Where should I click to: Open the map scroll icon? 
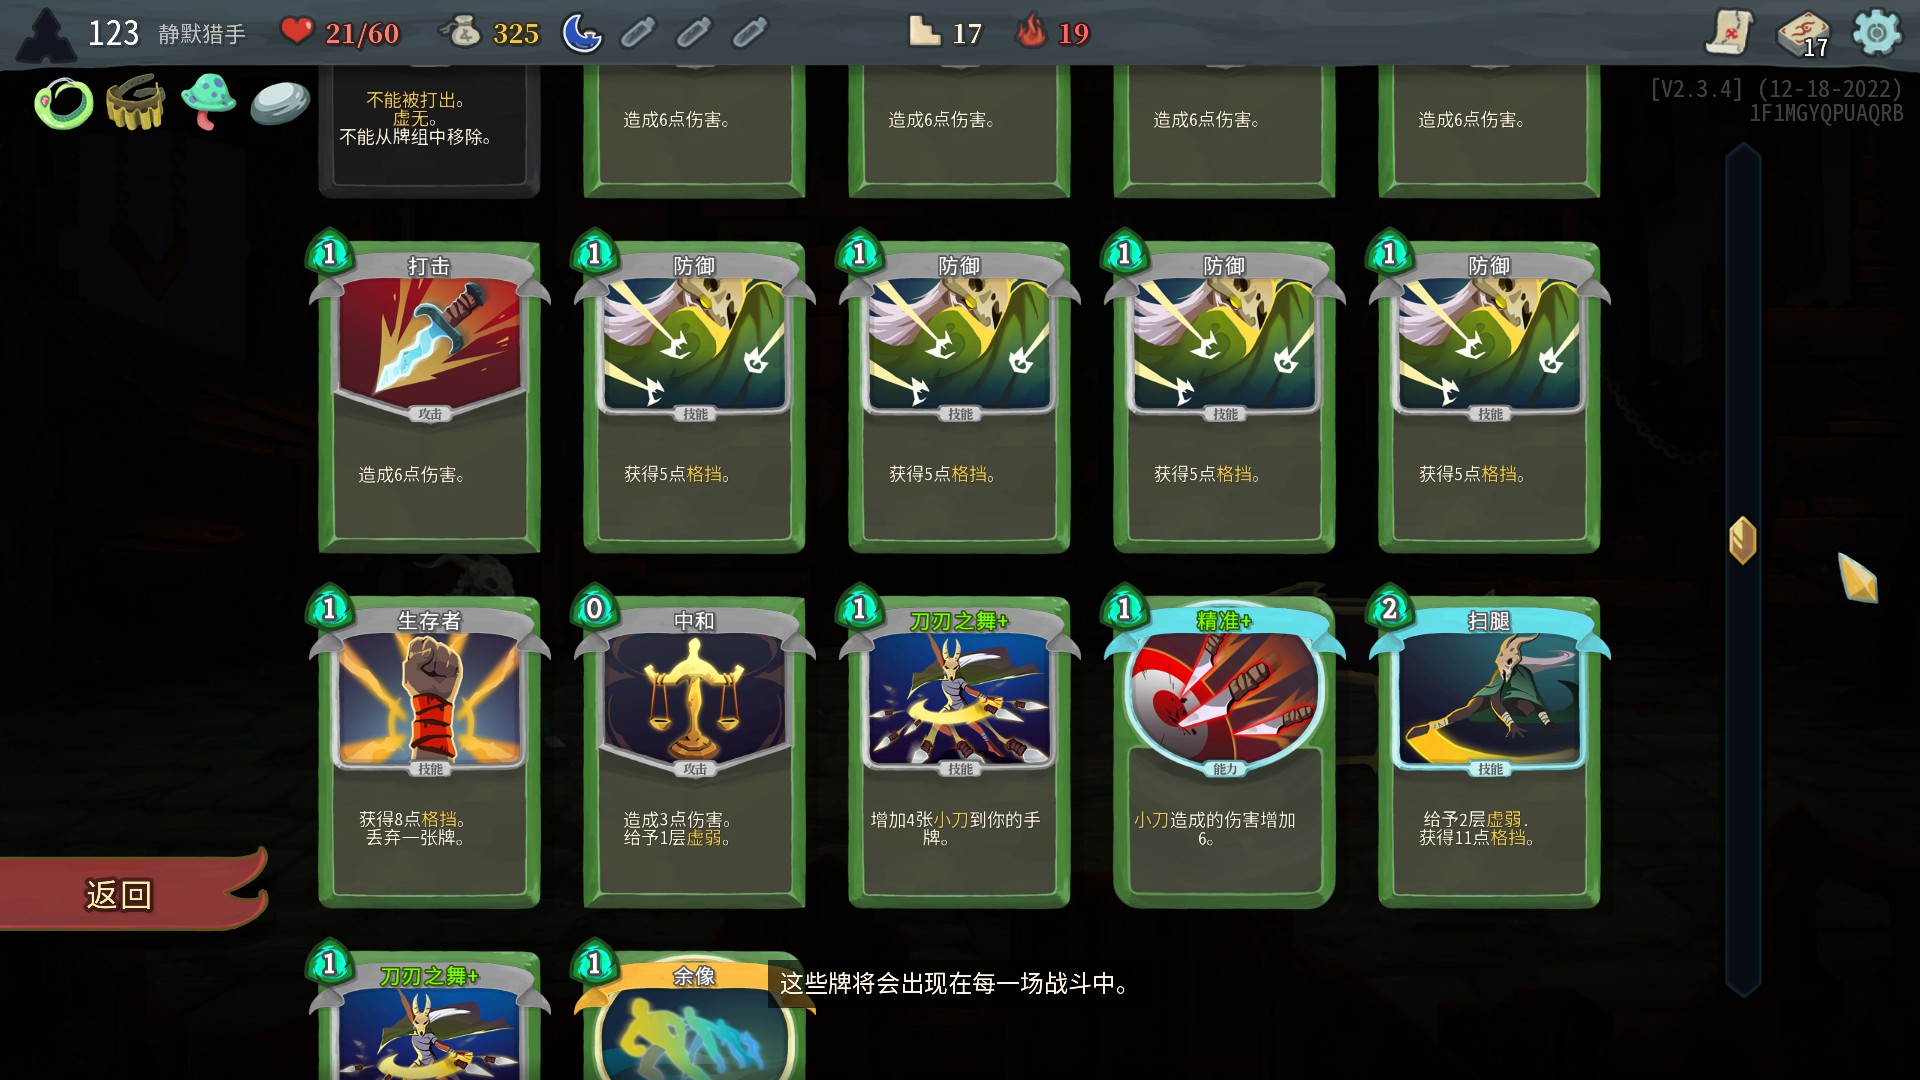tap(1729, 33)
